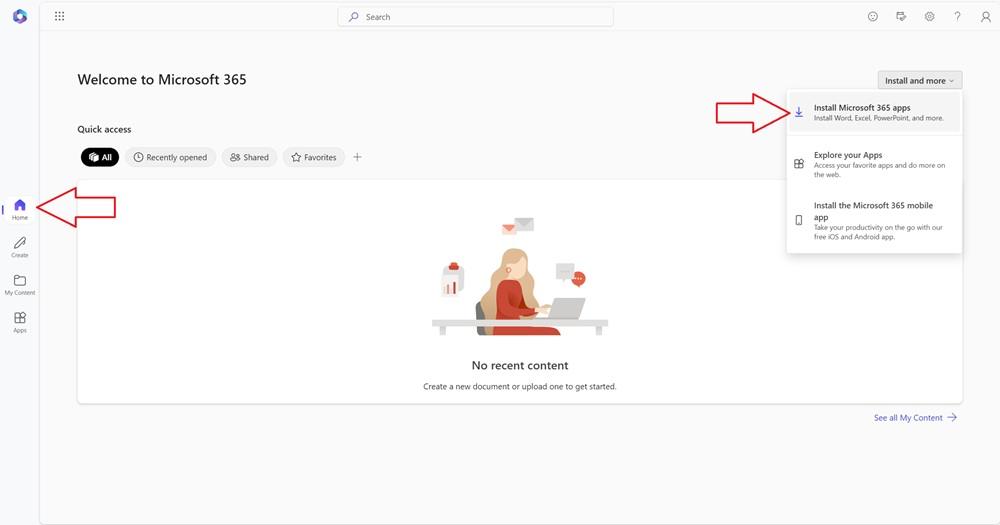
Task: Click the Microsoft 365 Copilot logo
Action: [x=19, y=17]
